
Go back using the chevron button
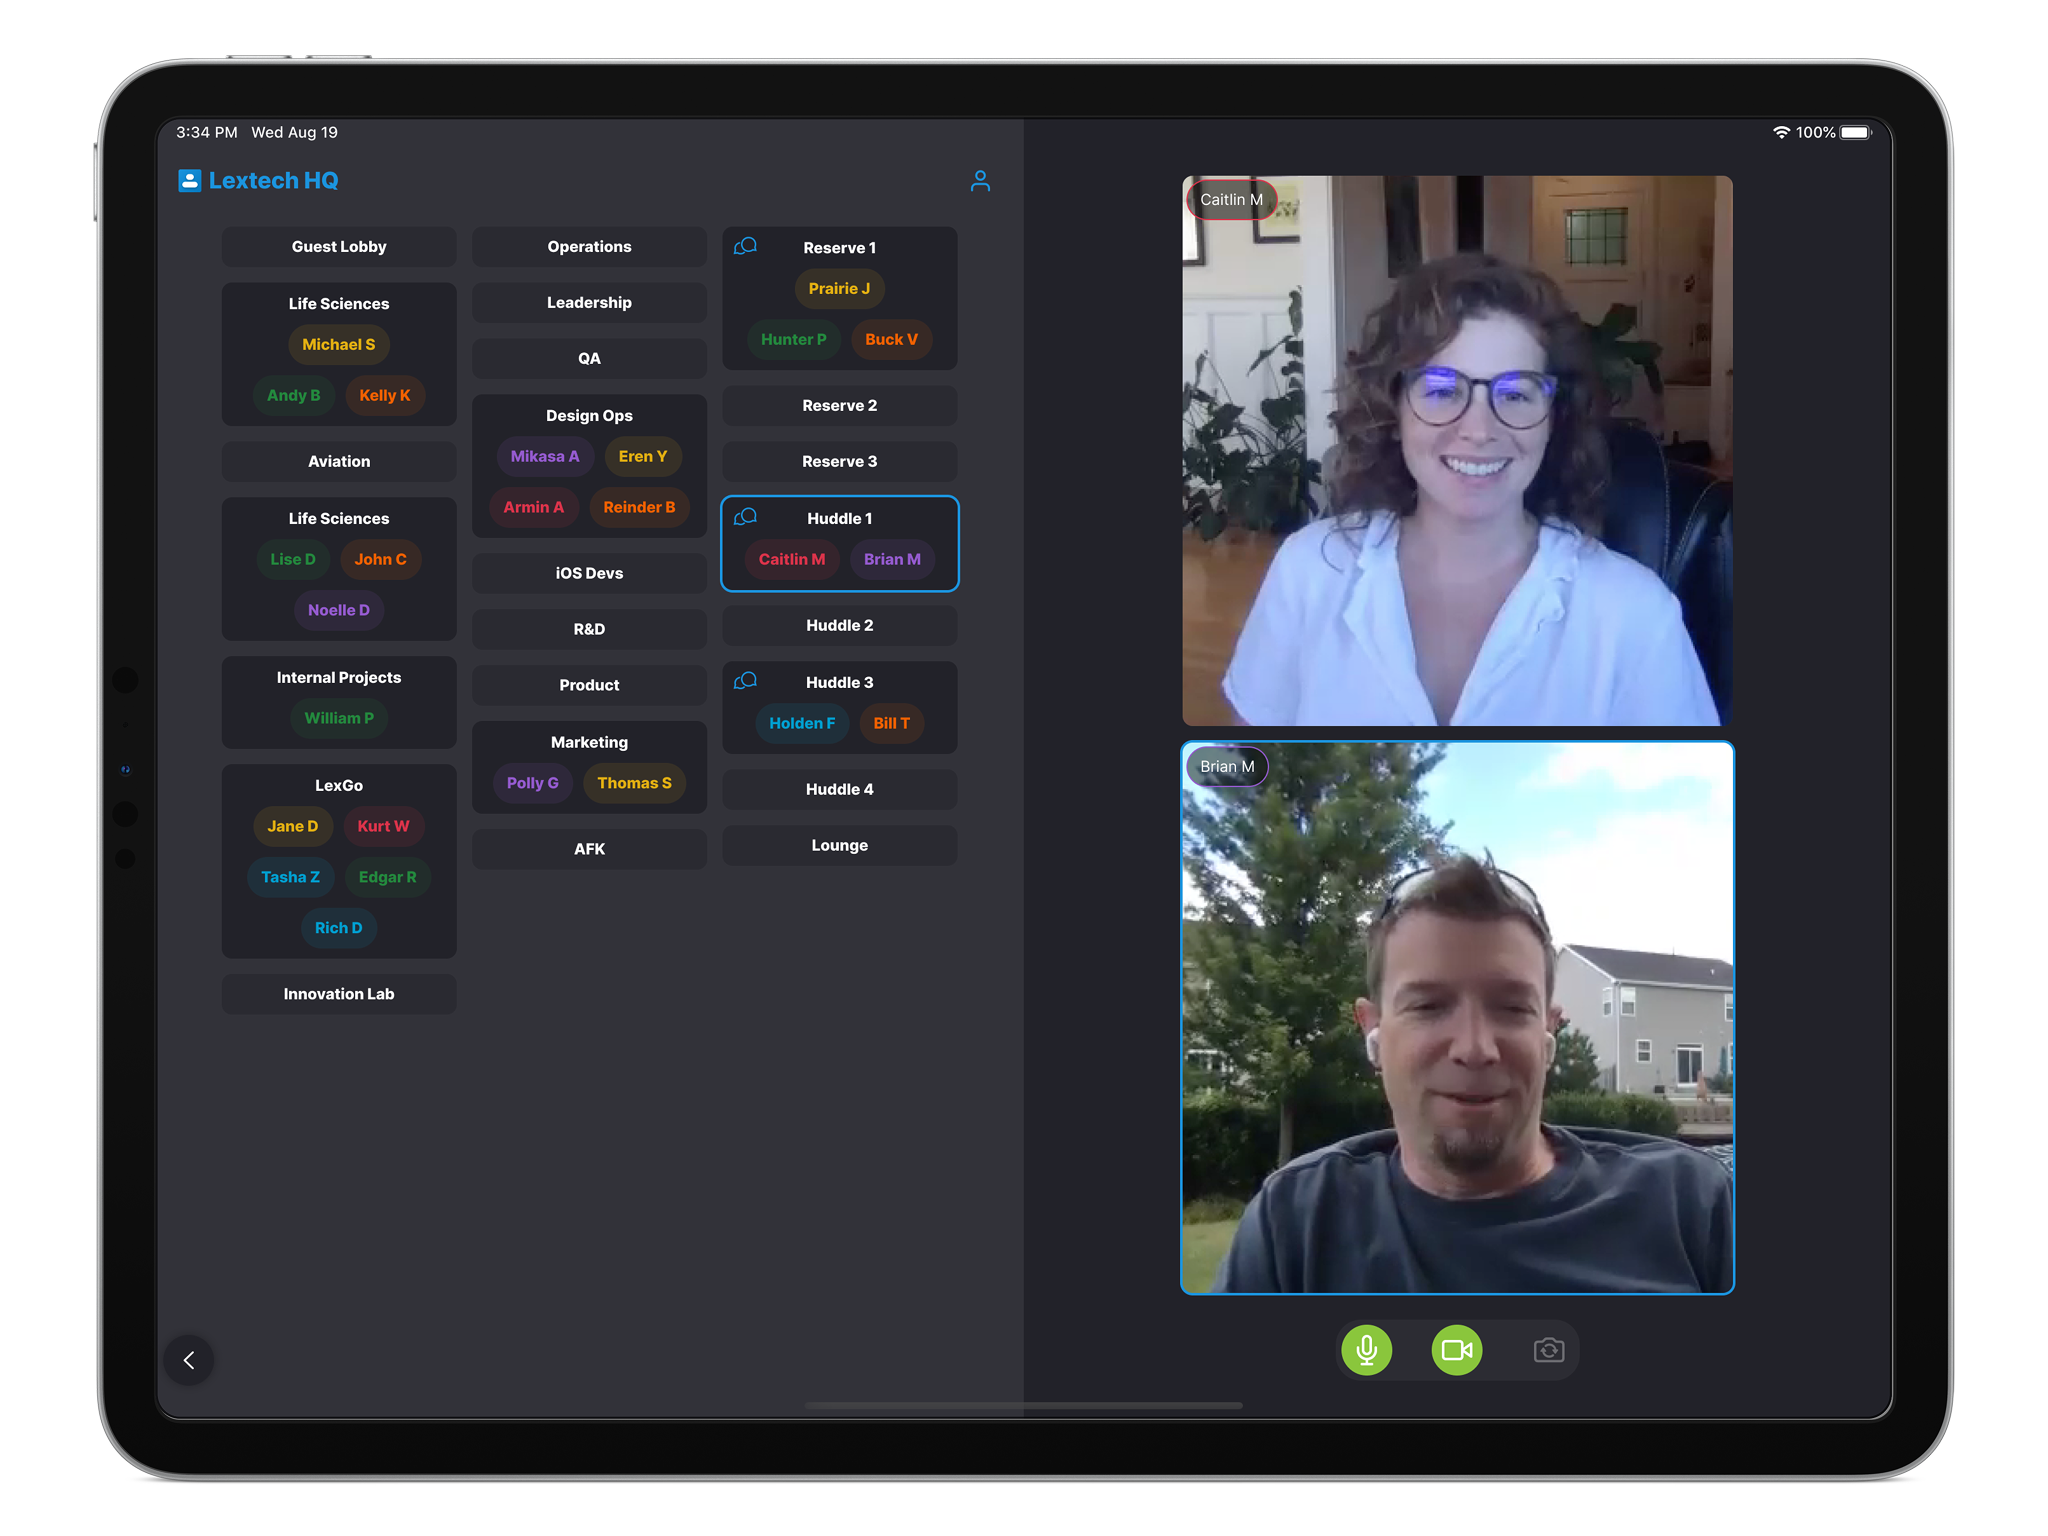[x=189, y=1360]
